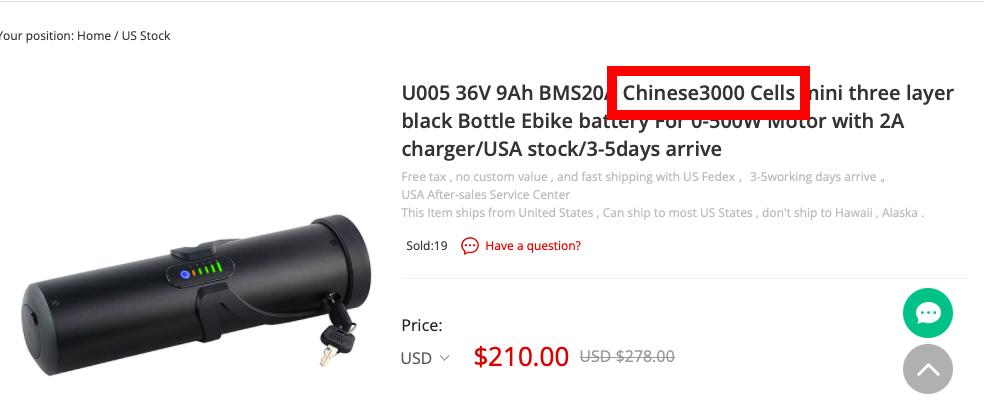This screenshot has width=984, height=402.
Task: Click the ships from United States note
Action: pyautogui.click(x=663, y=213)
